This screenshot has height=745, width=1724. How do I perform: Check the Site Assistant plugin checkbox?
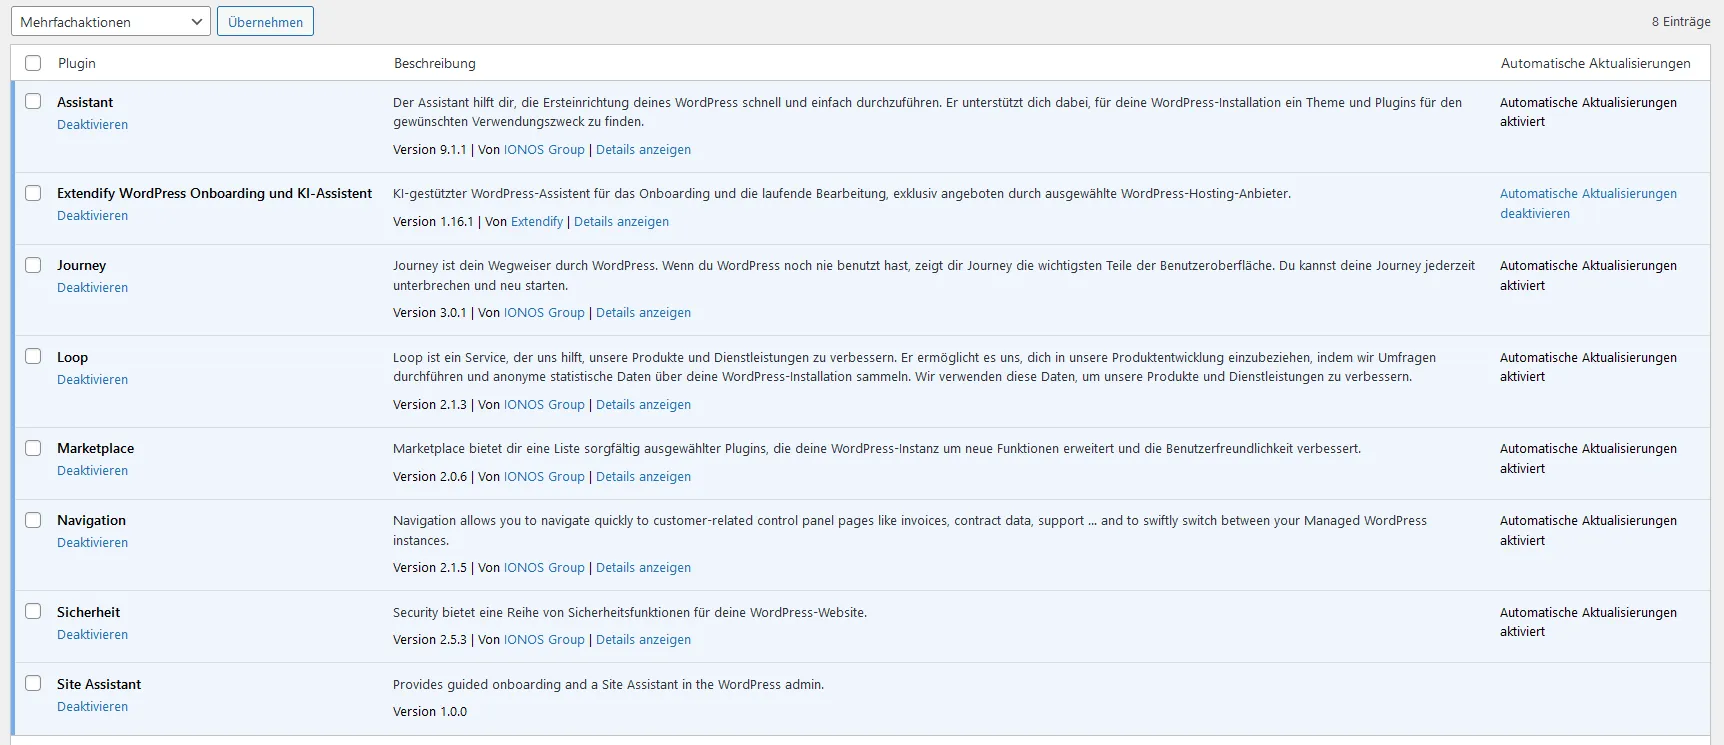(33, 683)
